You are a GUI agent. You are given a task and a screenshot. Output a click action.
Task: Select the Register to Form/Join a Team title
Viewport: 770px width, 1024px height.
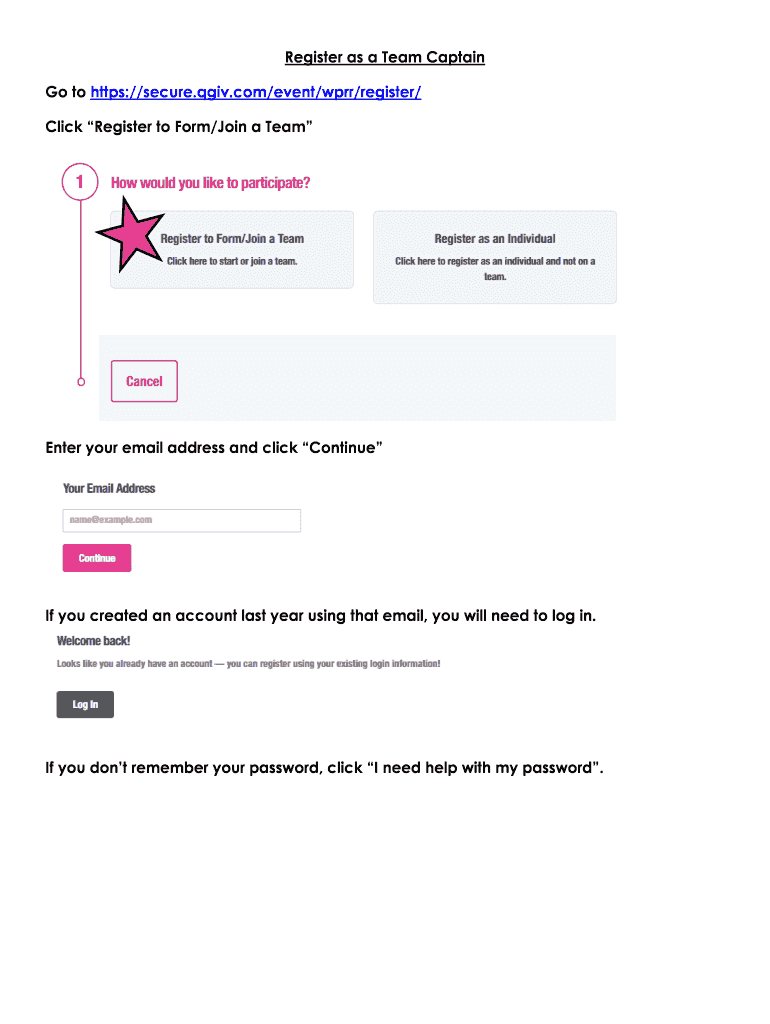click(x=232, y=239)
